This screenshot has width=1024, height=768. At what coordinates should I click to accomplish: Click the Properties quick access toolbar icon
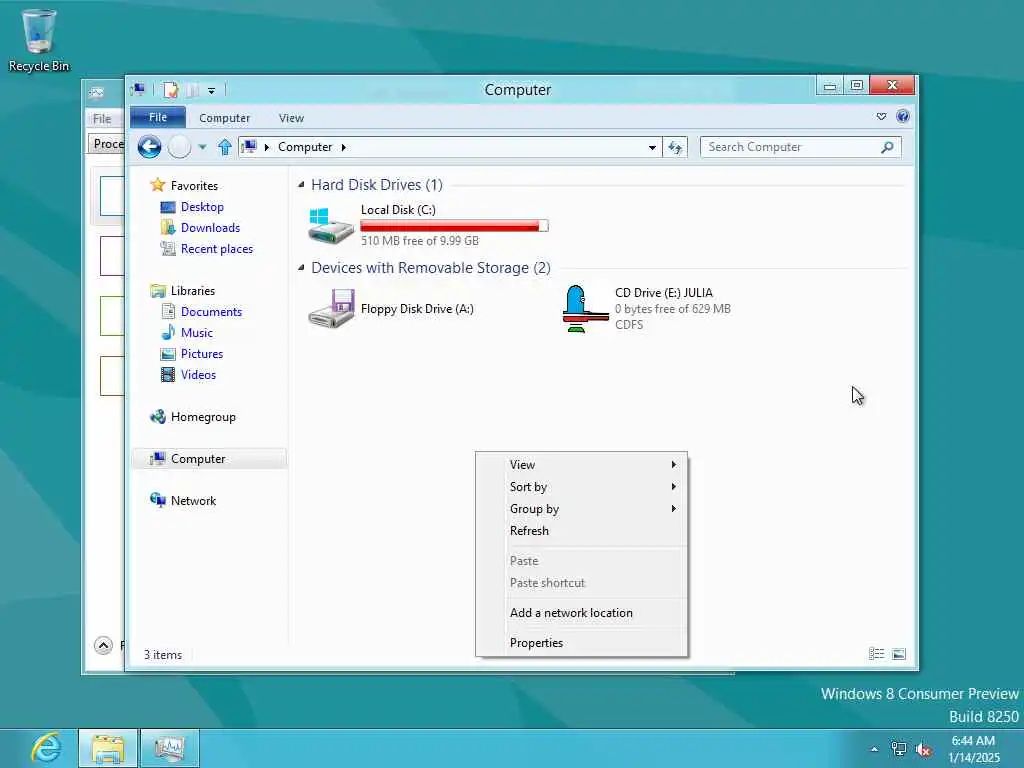170,90
